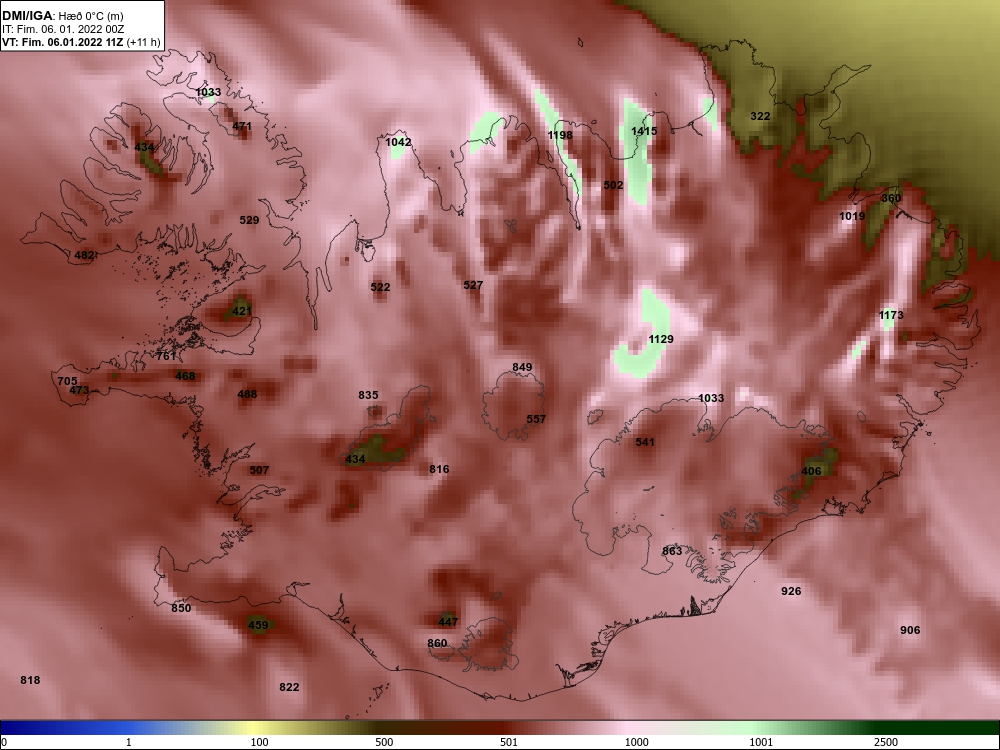
Task: Click the '322' value in the northeast
Action: point(760,116)
